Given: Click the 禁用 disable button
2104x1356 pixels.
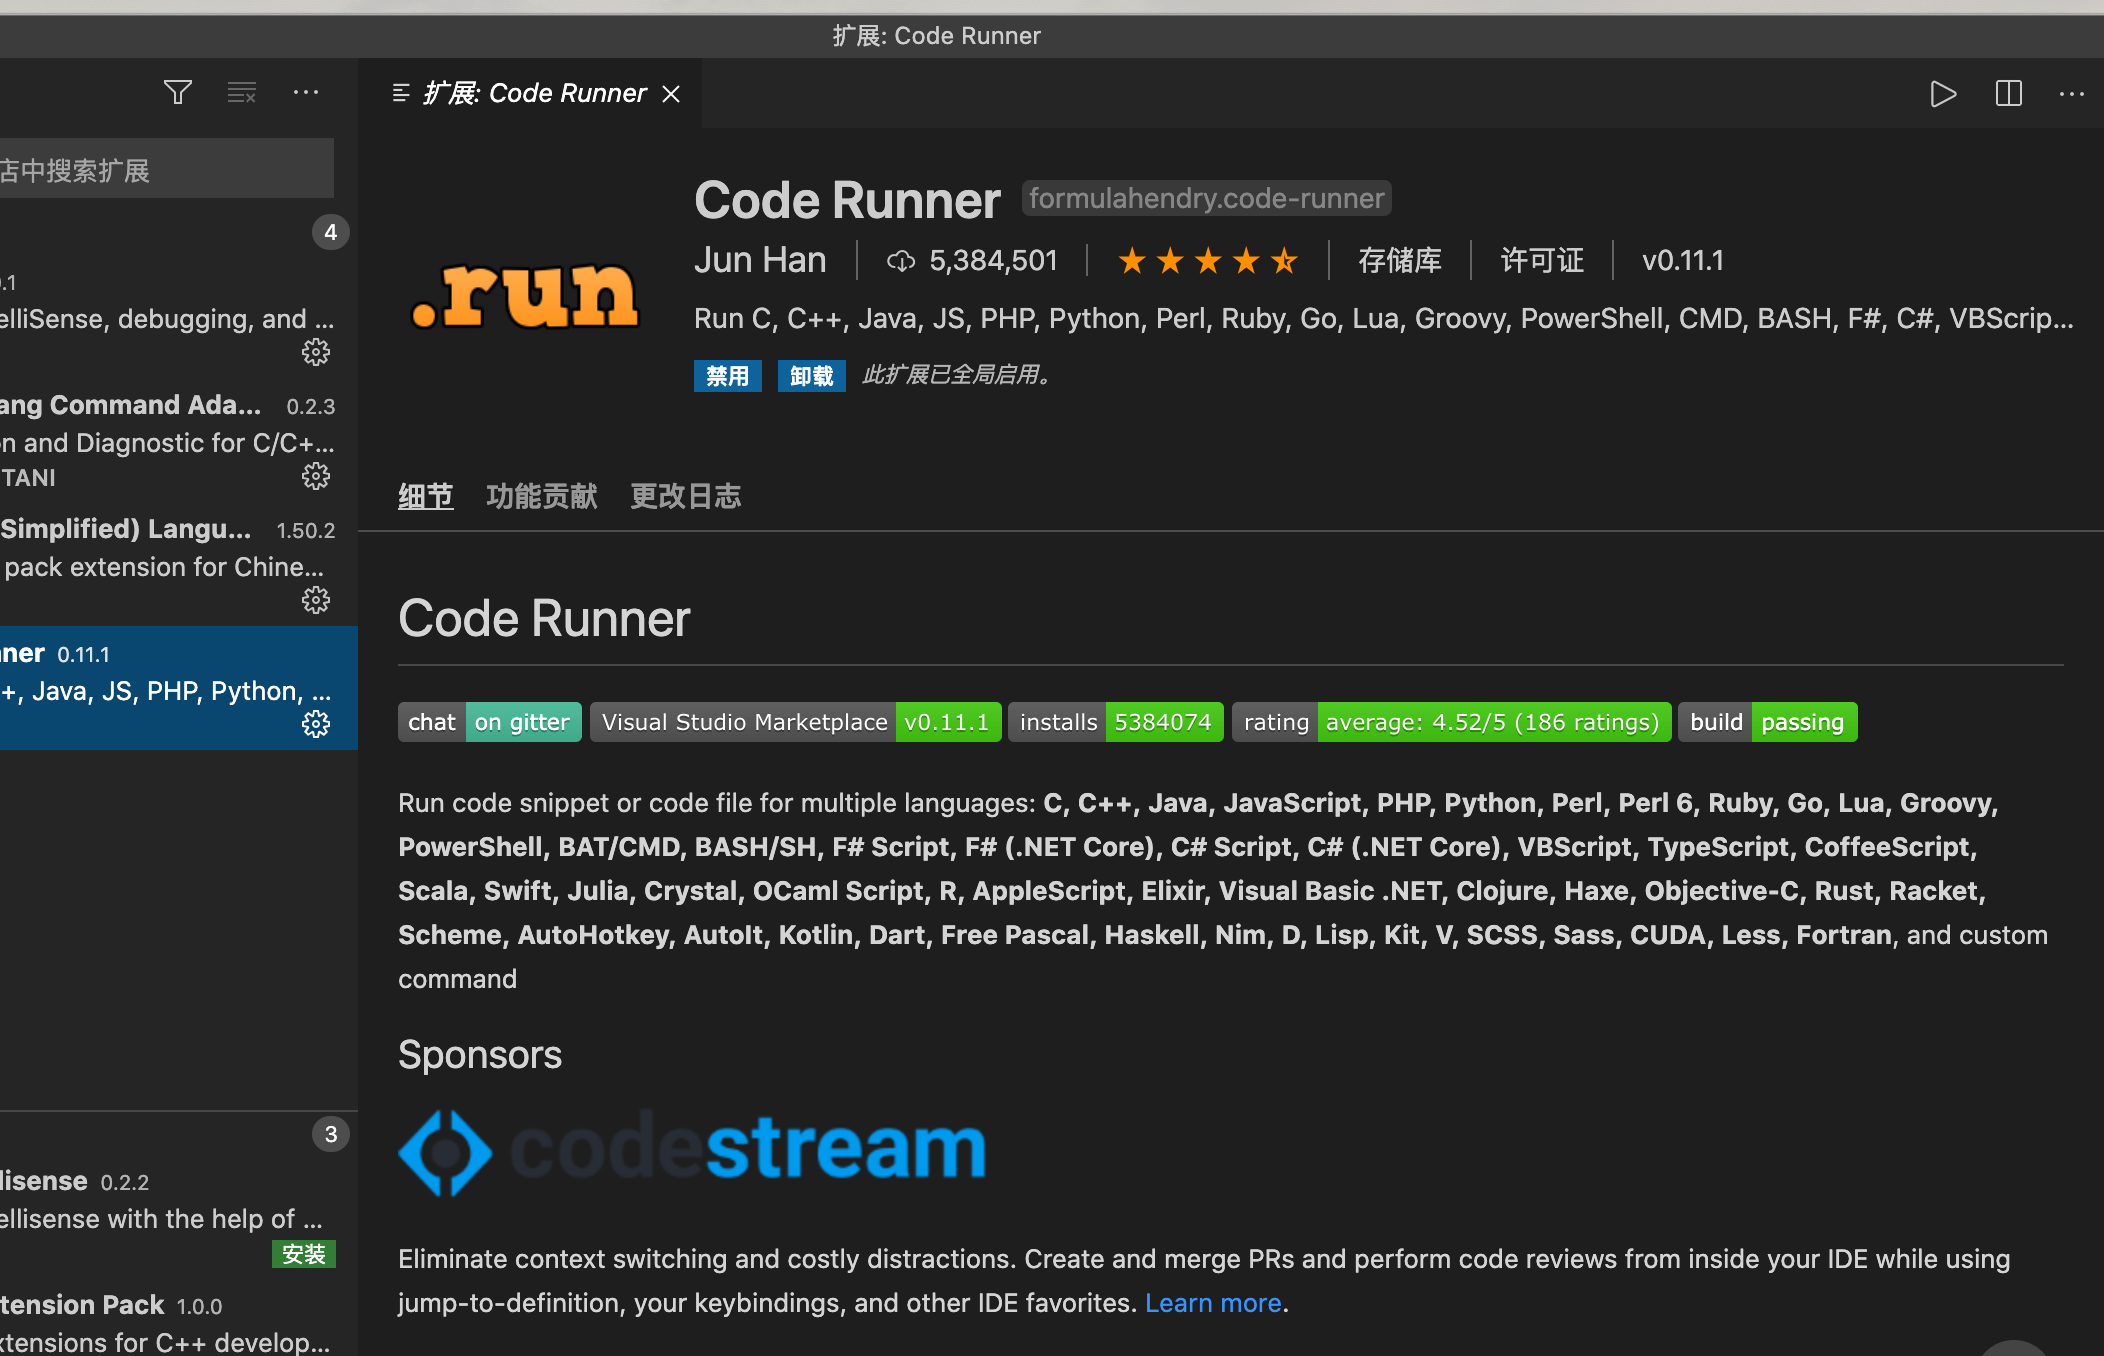Looking at the screenshot, I should click(727, 376).
